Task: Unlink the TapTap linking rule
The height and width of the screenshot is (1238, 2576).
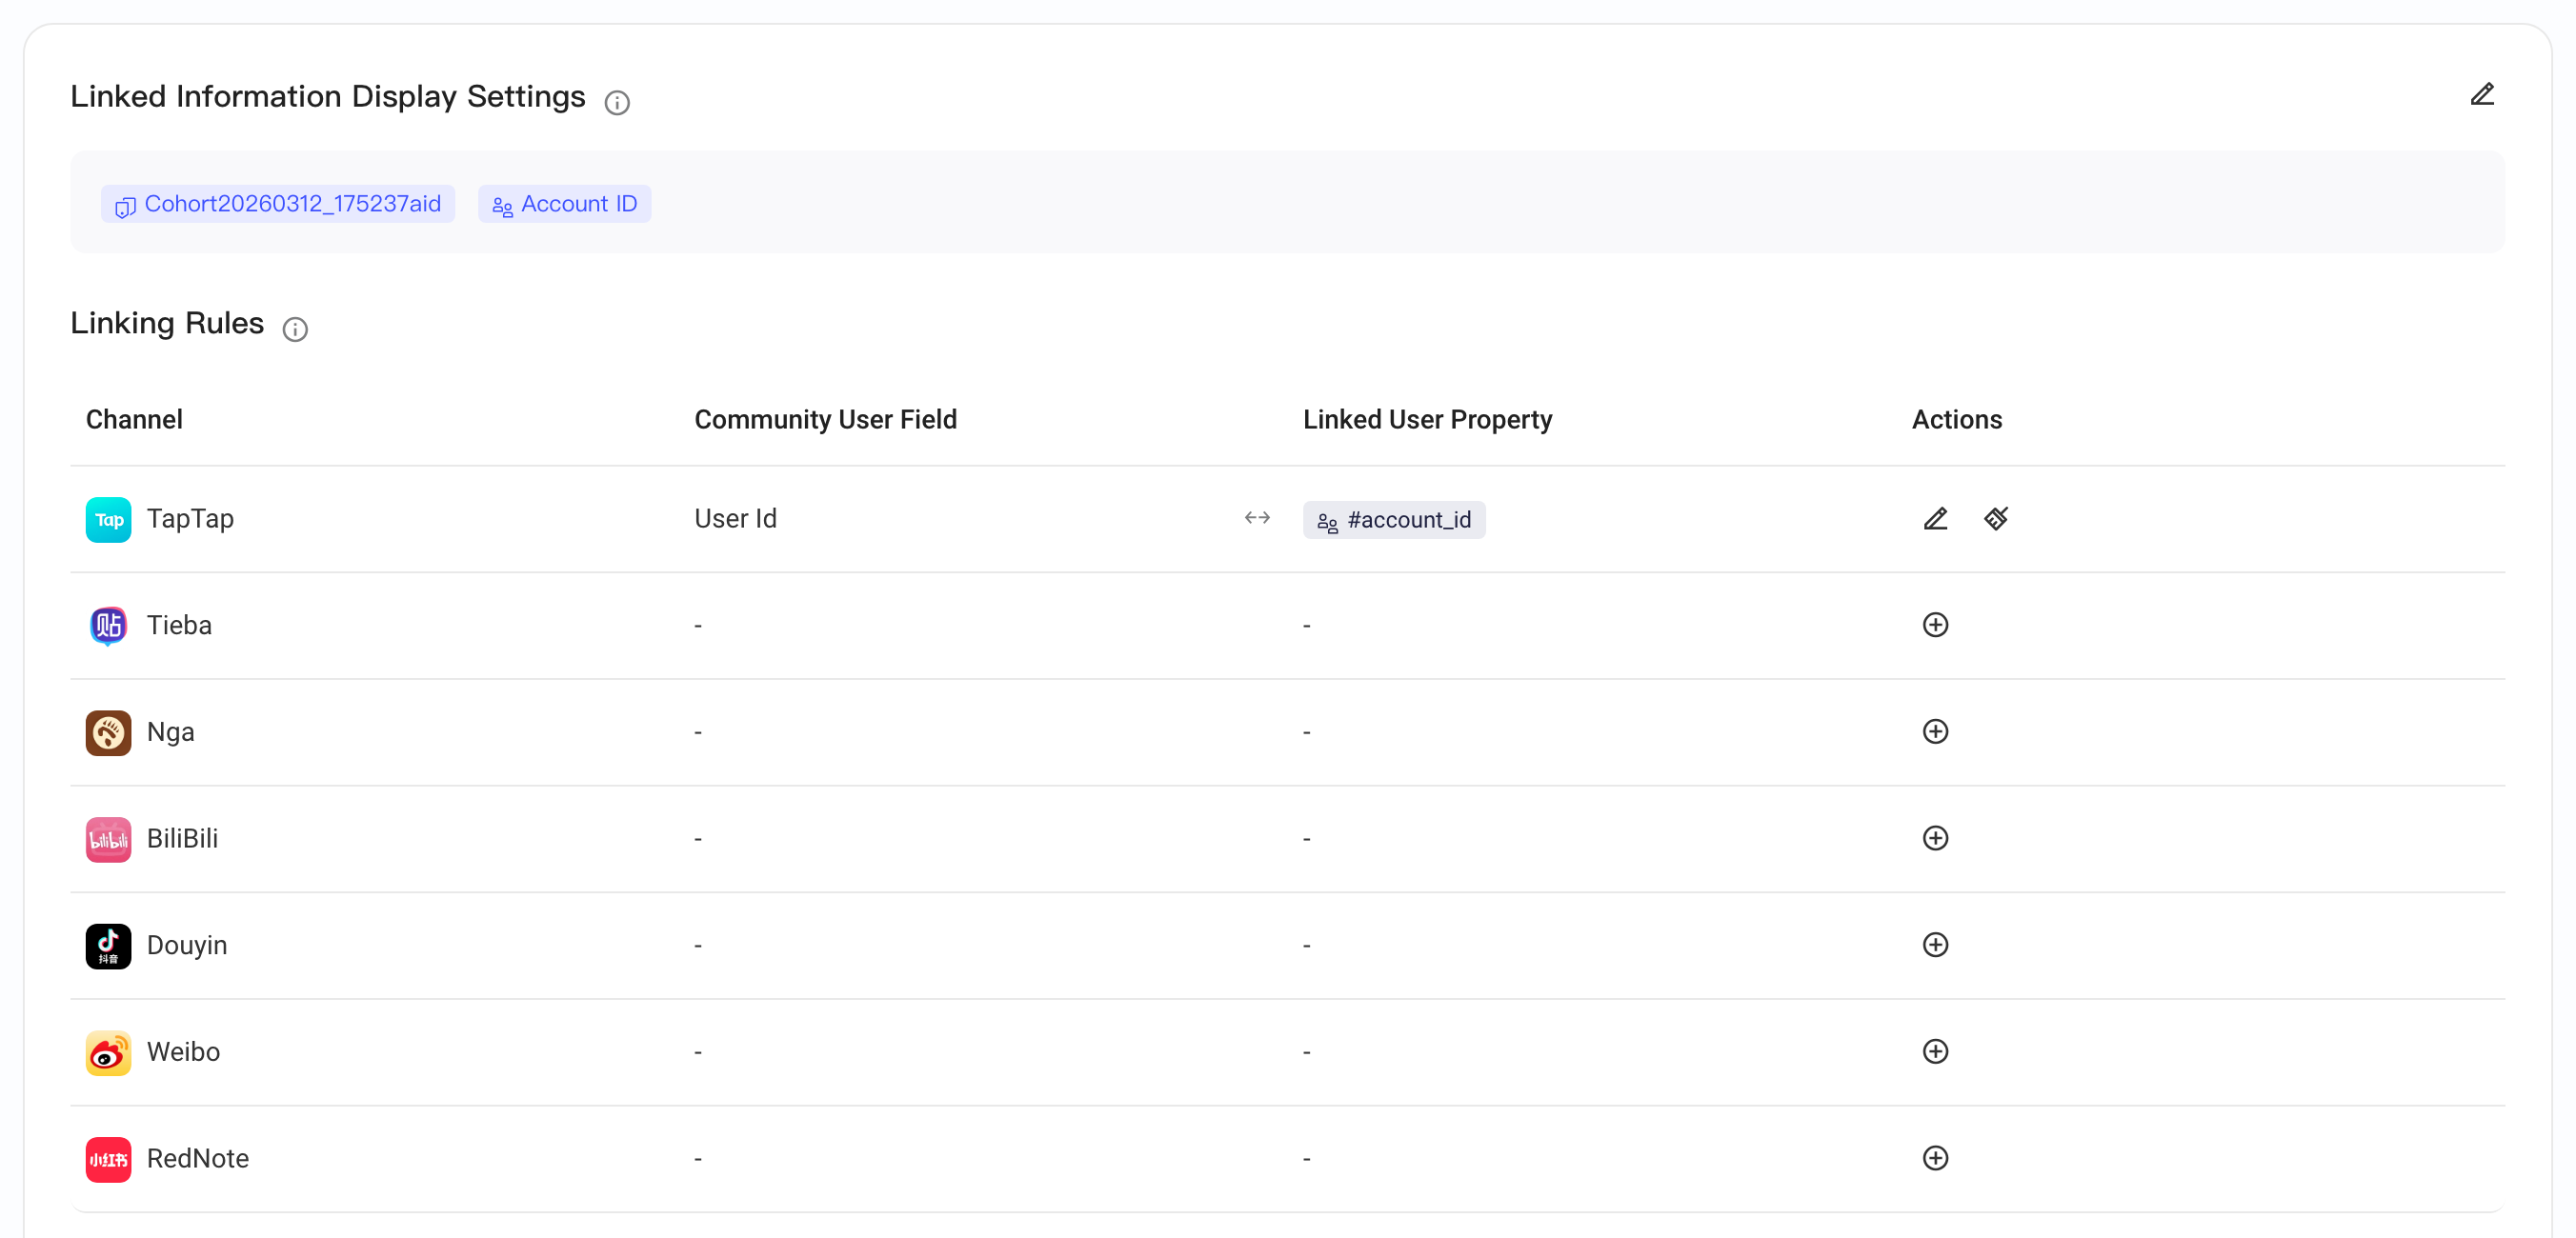Action: tap(1996, 519)
